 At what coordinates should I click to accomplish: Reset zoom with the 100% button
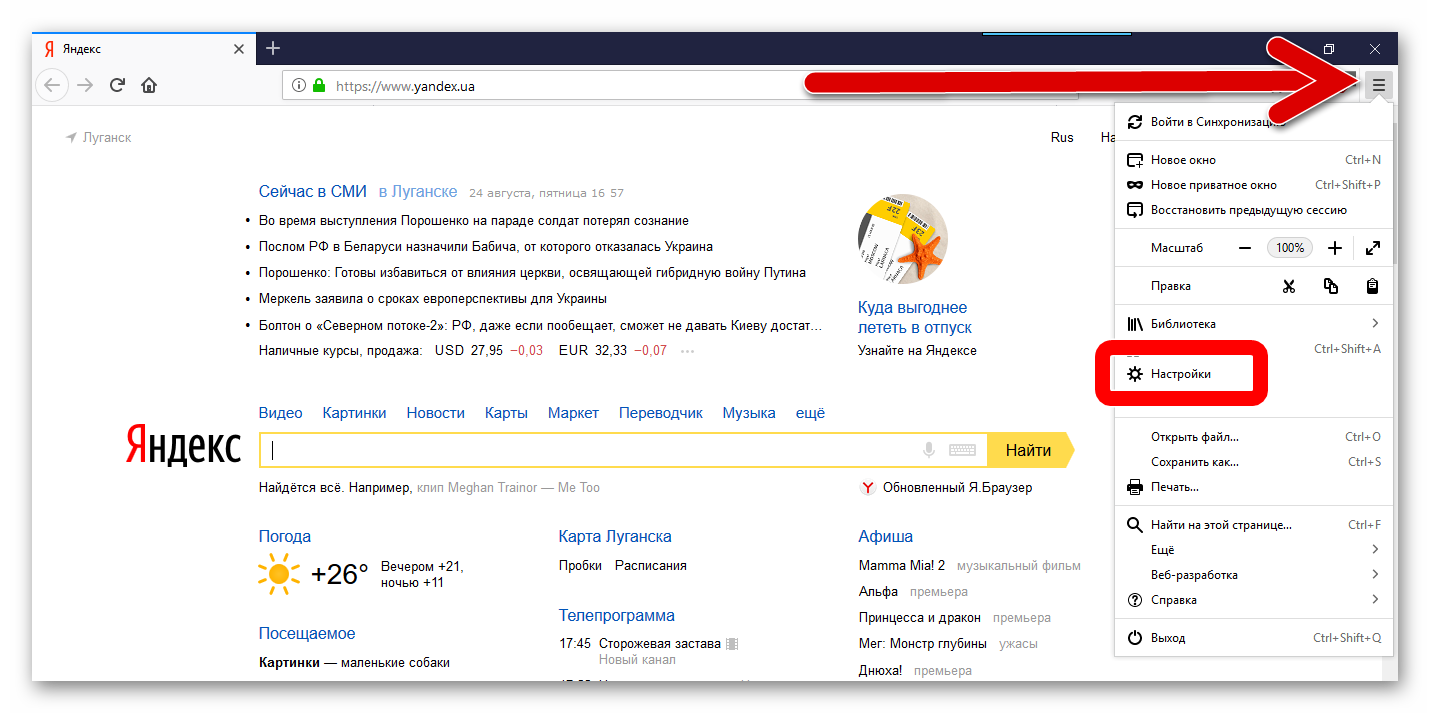[x=1290, y=248]
